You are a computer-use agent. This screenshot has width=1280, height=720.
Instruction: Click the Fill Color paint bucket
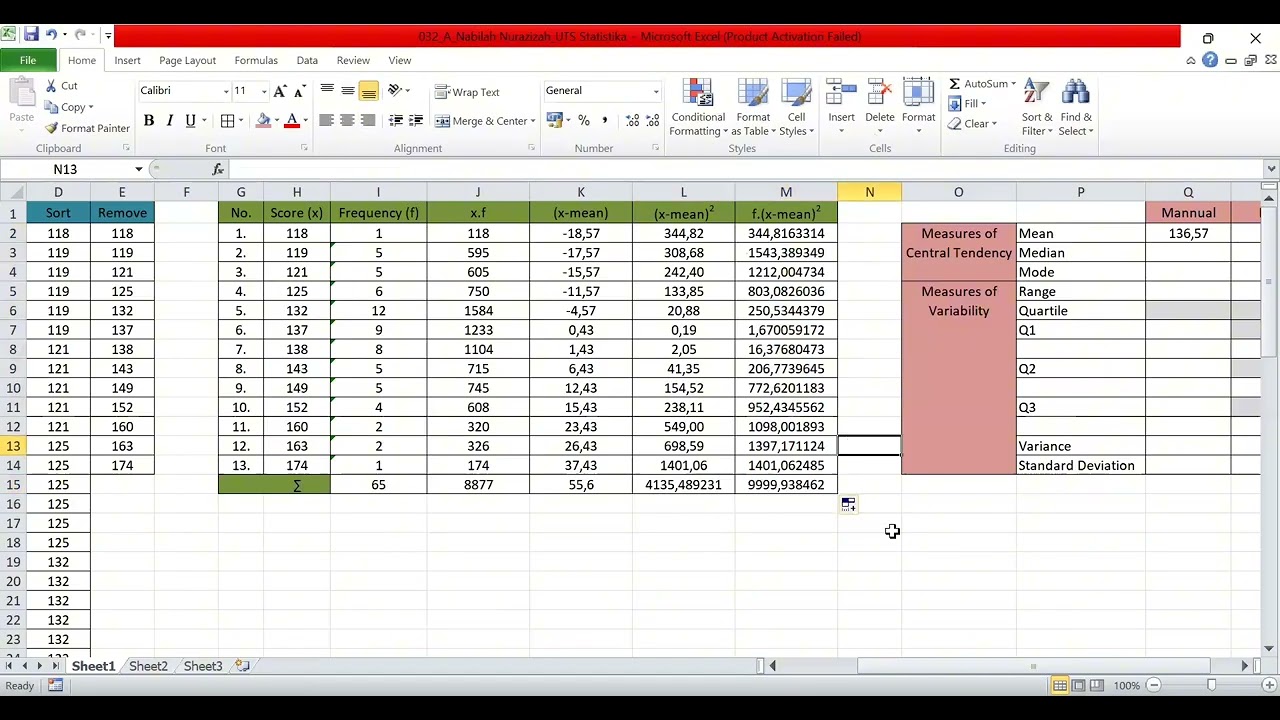[x=263, y=121]
